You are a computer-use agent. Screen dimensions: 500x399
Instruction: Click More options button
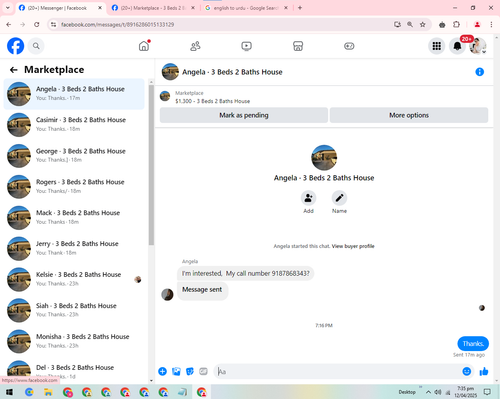pyautogui.click(x=409, y=115)
